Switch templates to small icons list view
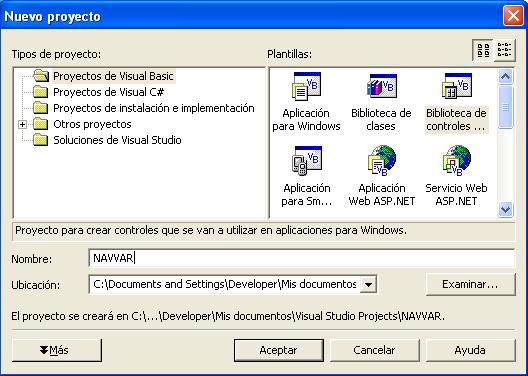The width and height of the screenshot is (528, 376). [x=504, y=50]
